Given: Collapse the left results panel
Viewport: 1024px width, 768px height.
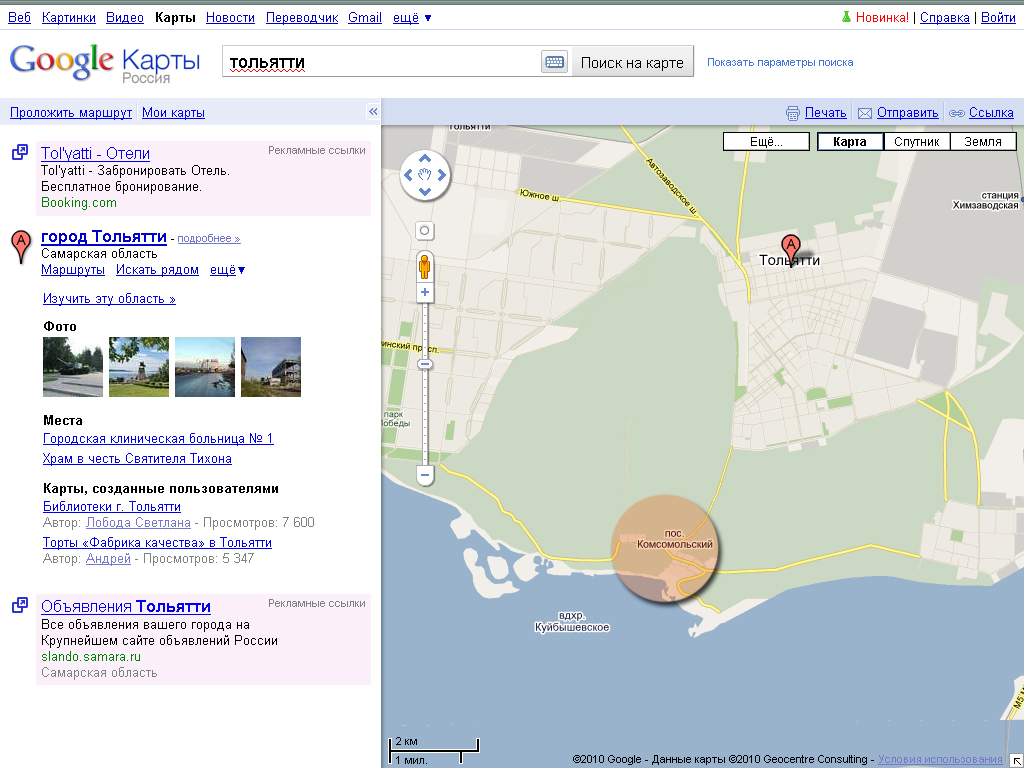Looking at the screenshot, I should click(x=373, y=112).
